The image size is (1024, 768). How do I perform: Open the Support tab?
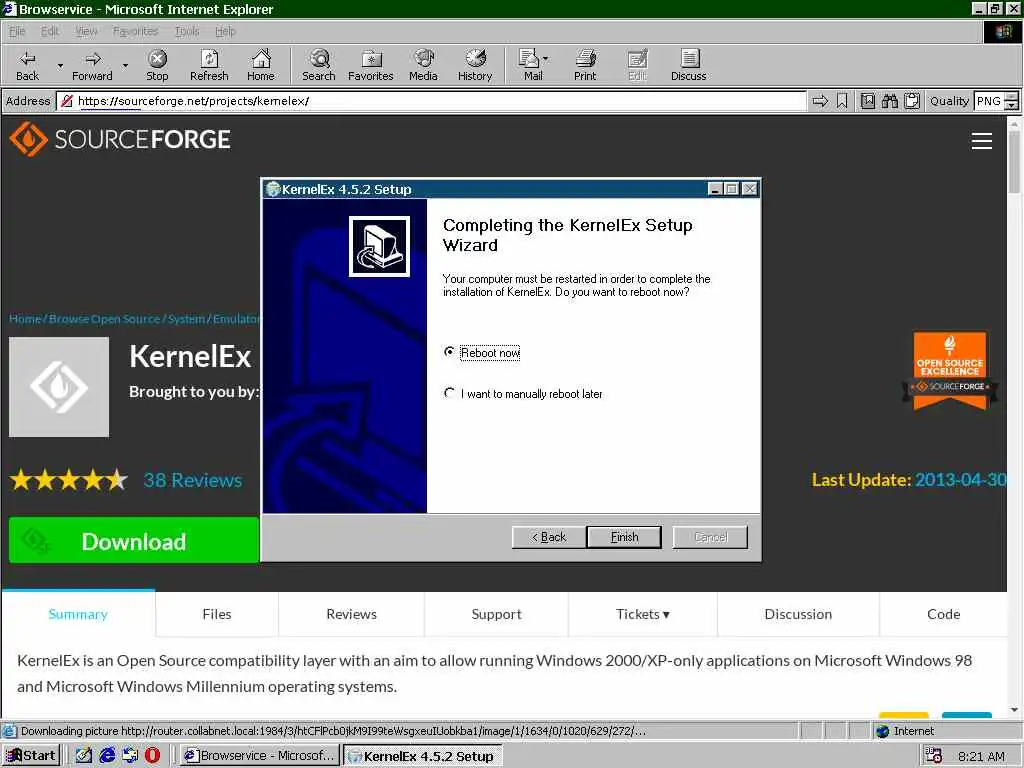tap(496, 614)
